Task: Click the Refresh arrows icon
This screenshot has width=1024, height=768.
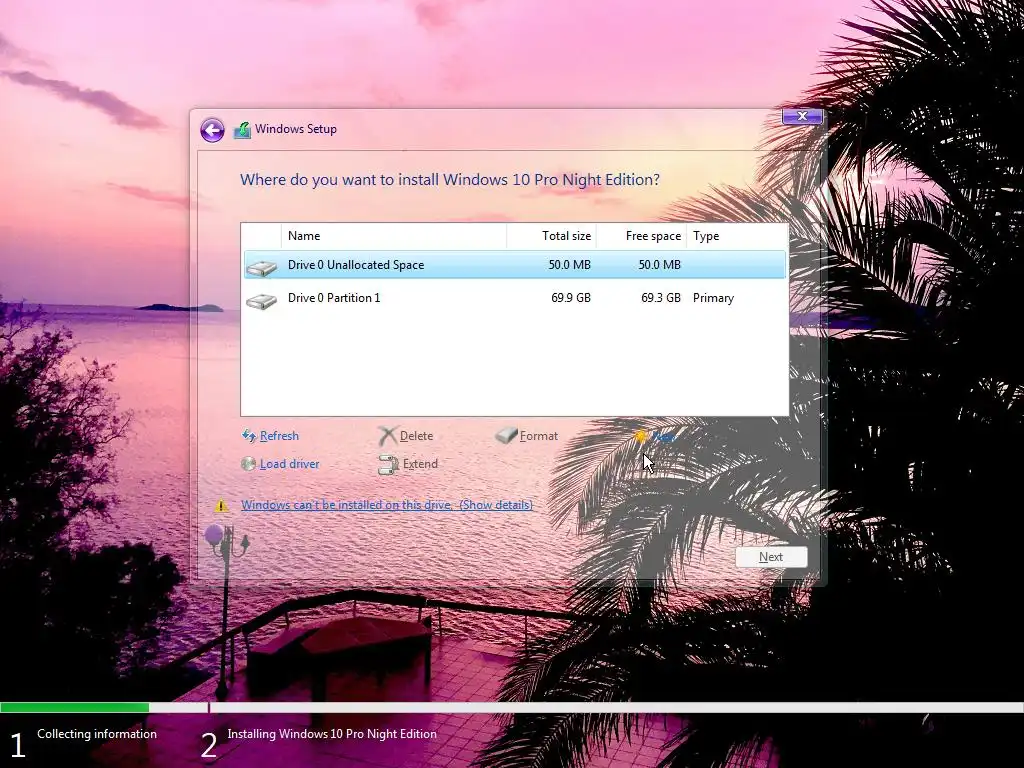Action: [249, 436]
